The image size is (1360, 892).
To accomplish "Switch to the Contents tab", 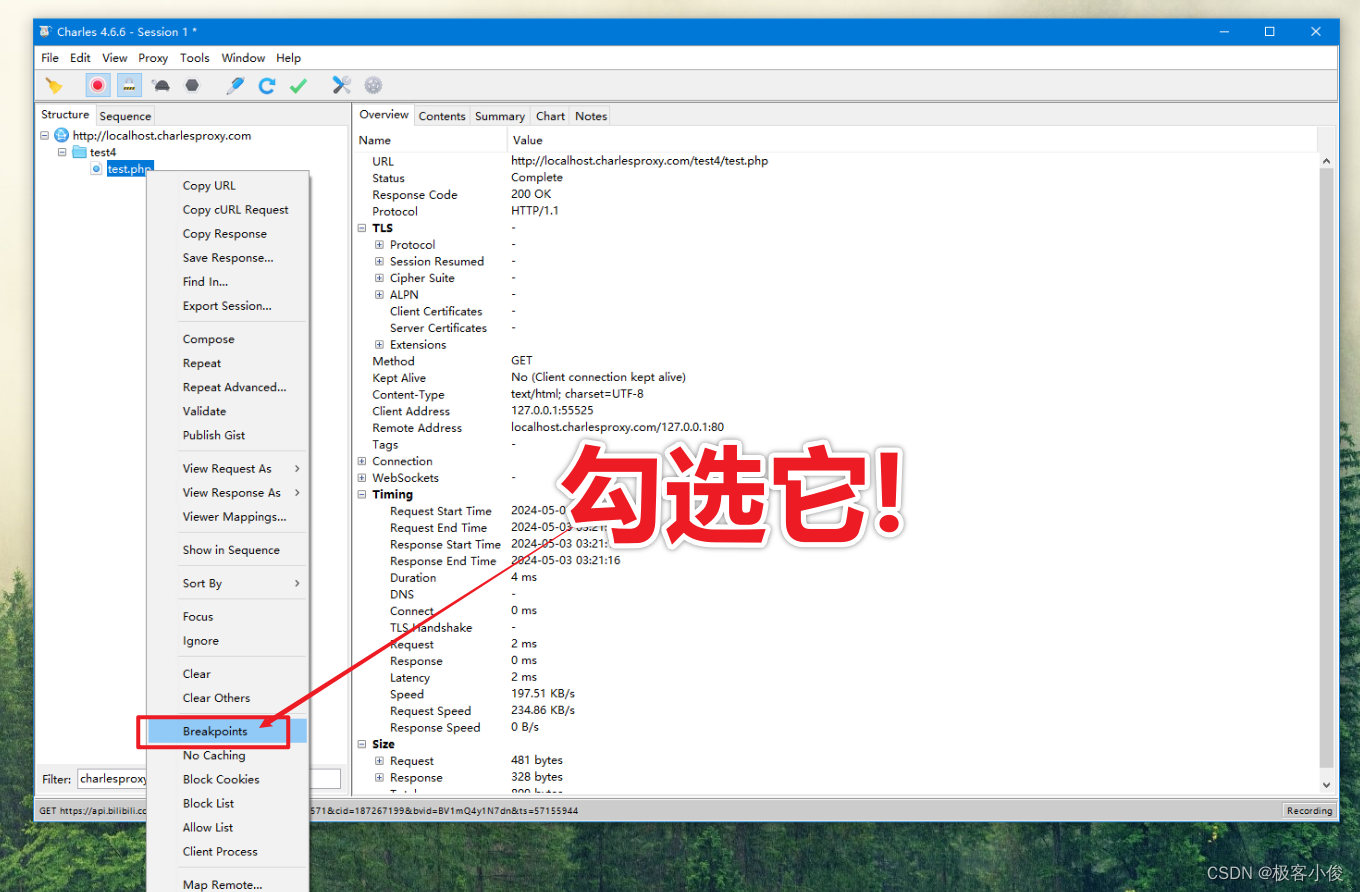I will (442, 116).
